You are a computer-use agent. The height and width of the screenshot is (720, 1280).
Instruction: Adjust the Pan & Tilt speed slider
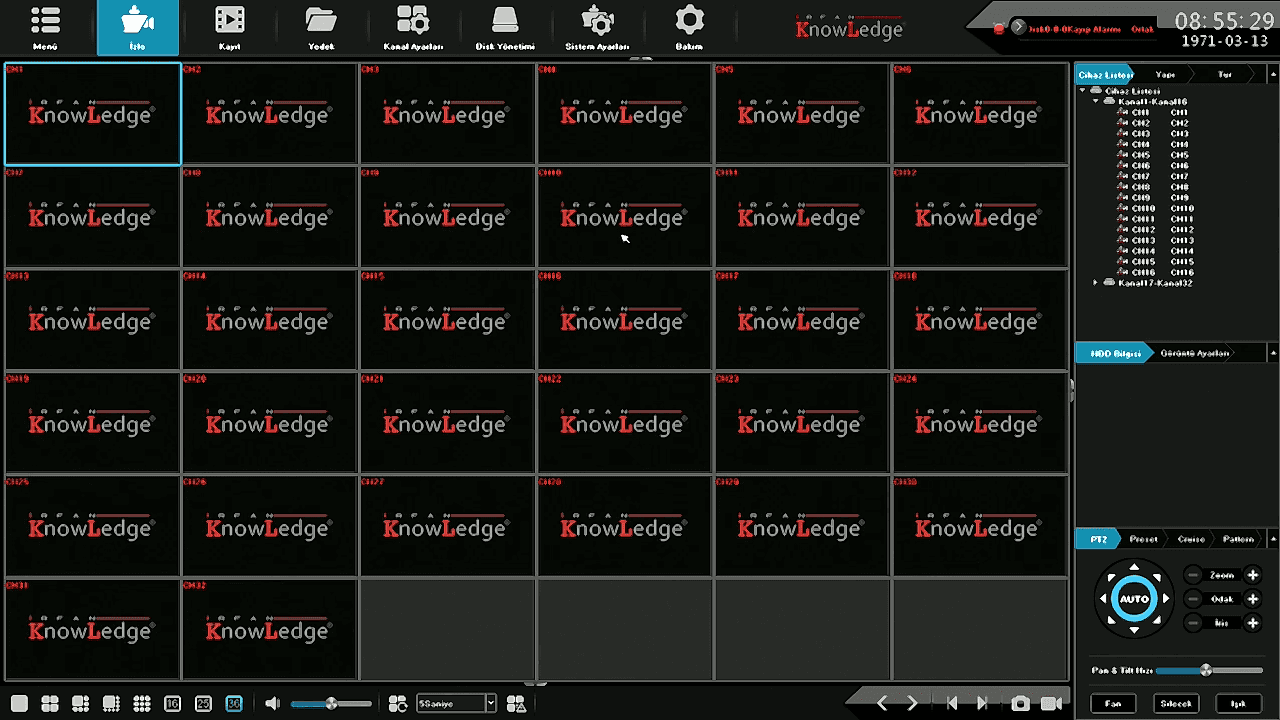coord(1206,670)
